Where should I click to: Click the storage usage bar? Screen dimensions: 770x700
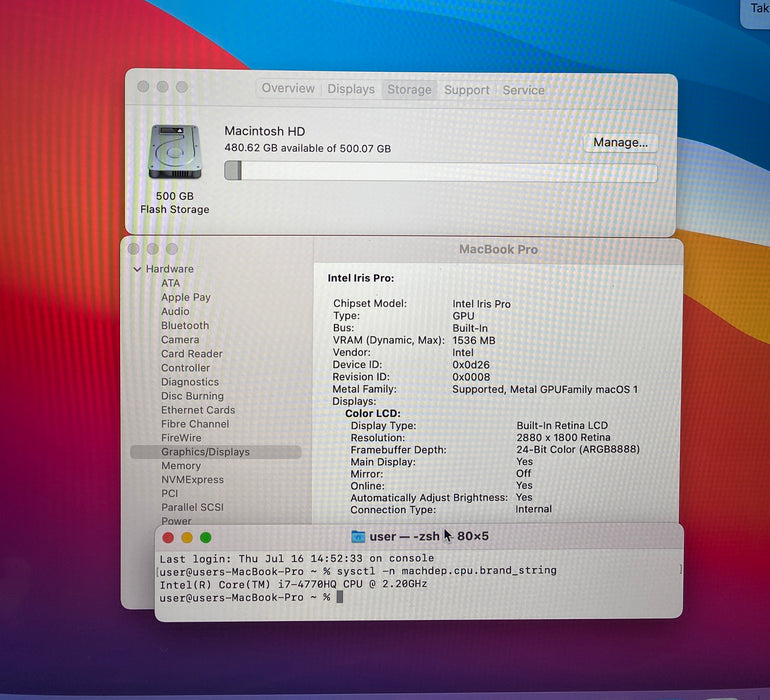tap(440, 171)
